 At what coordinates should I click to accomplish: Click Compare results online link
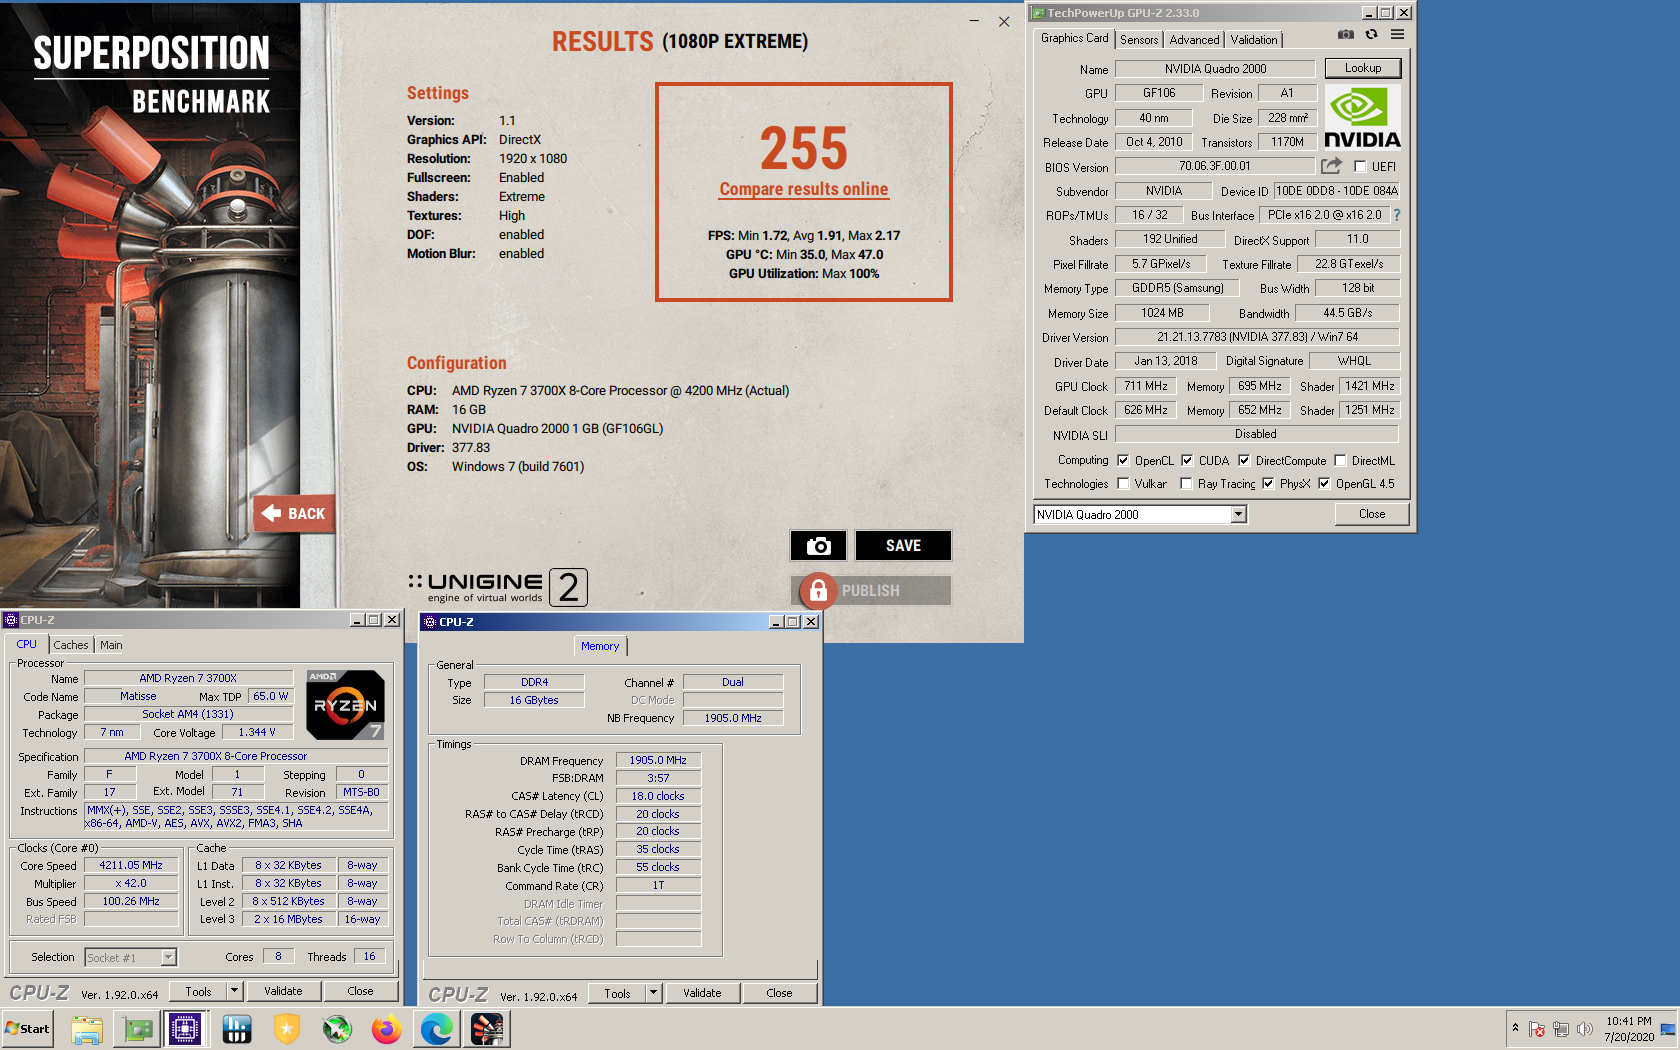(x=804, y=189)
